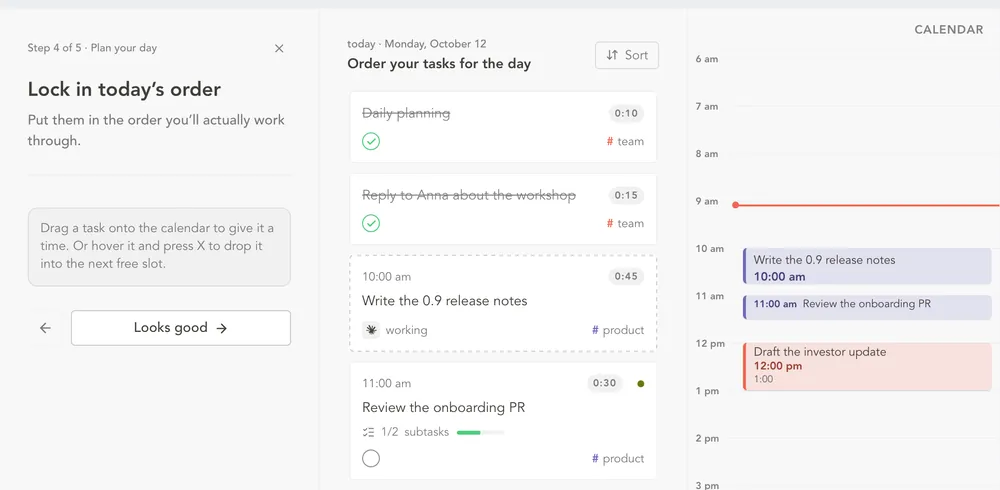Open the Write the 0.9 release notes event
Screen dimensions: 1000x490
coord(867,267)
